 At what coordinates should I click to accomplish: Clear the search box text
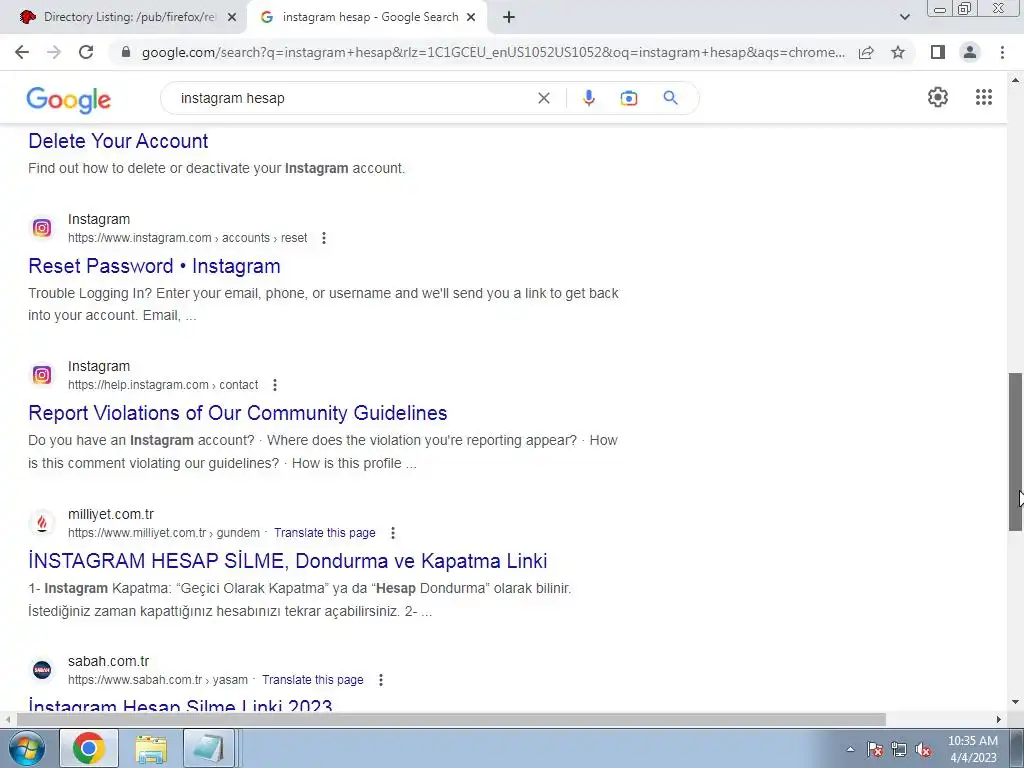543,98
